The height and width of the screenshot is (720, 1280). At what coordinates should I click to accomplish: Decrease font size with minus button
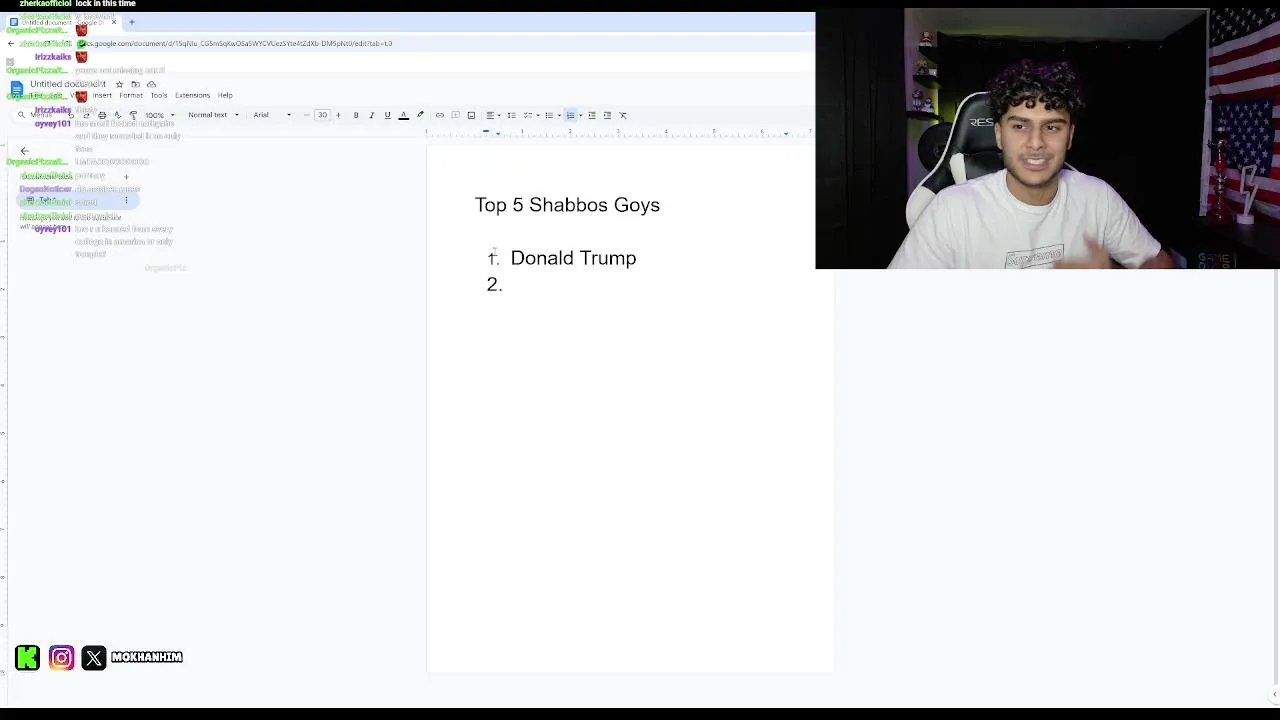[x=307, y=115]
